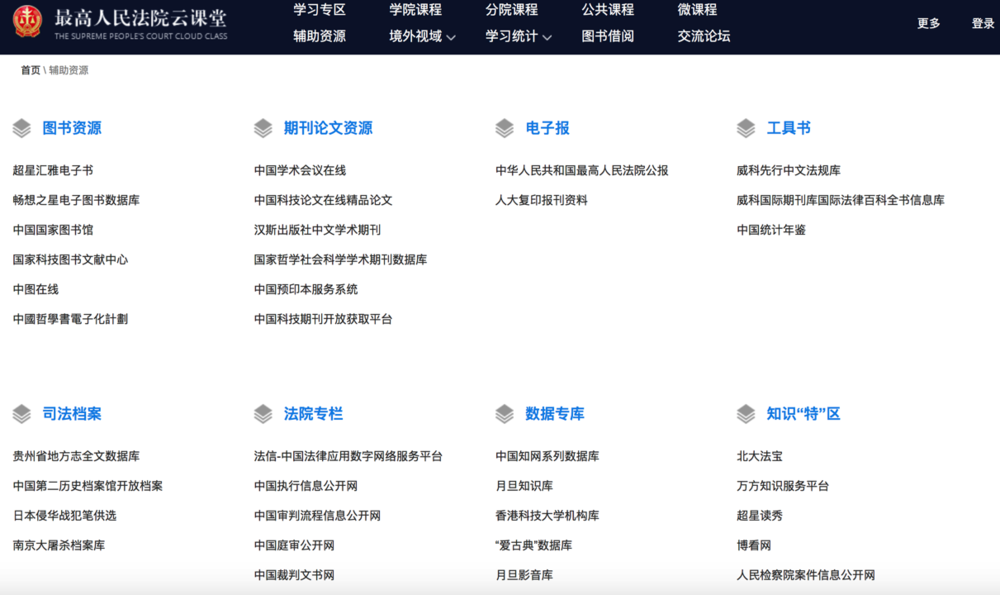Open the 图书资源 section heading
1000x595 pixels.
(x=72, y=128)
